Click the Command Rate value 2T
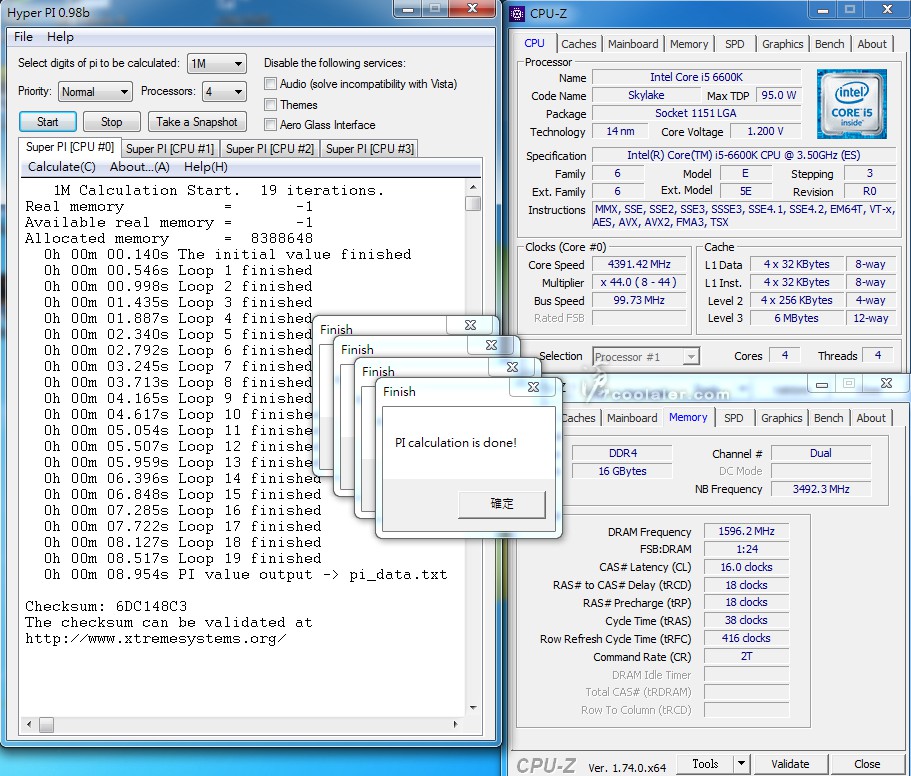 pos(747,656)
